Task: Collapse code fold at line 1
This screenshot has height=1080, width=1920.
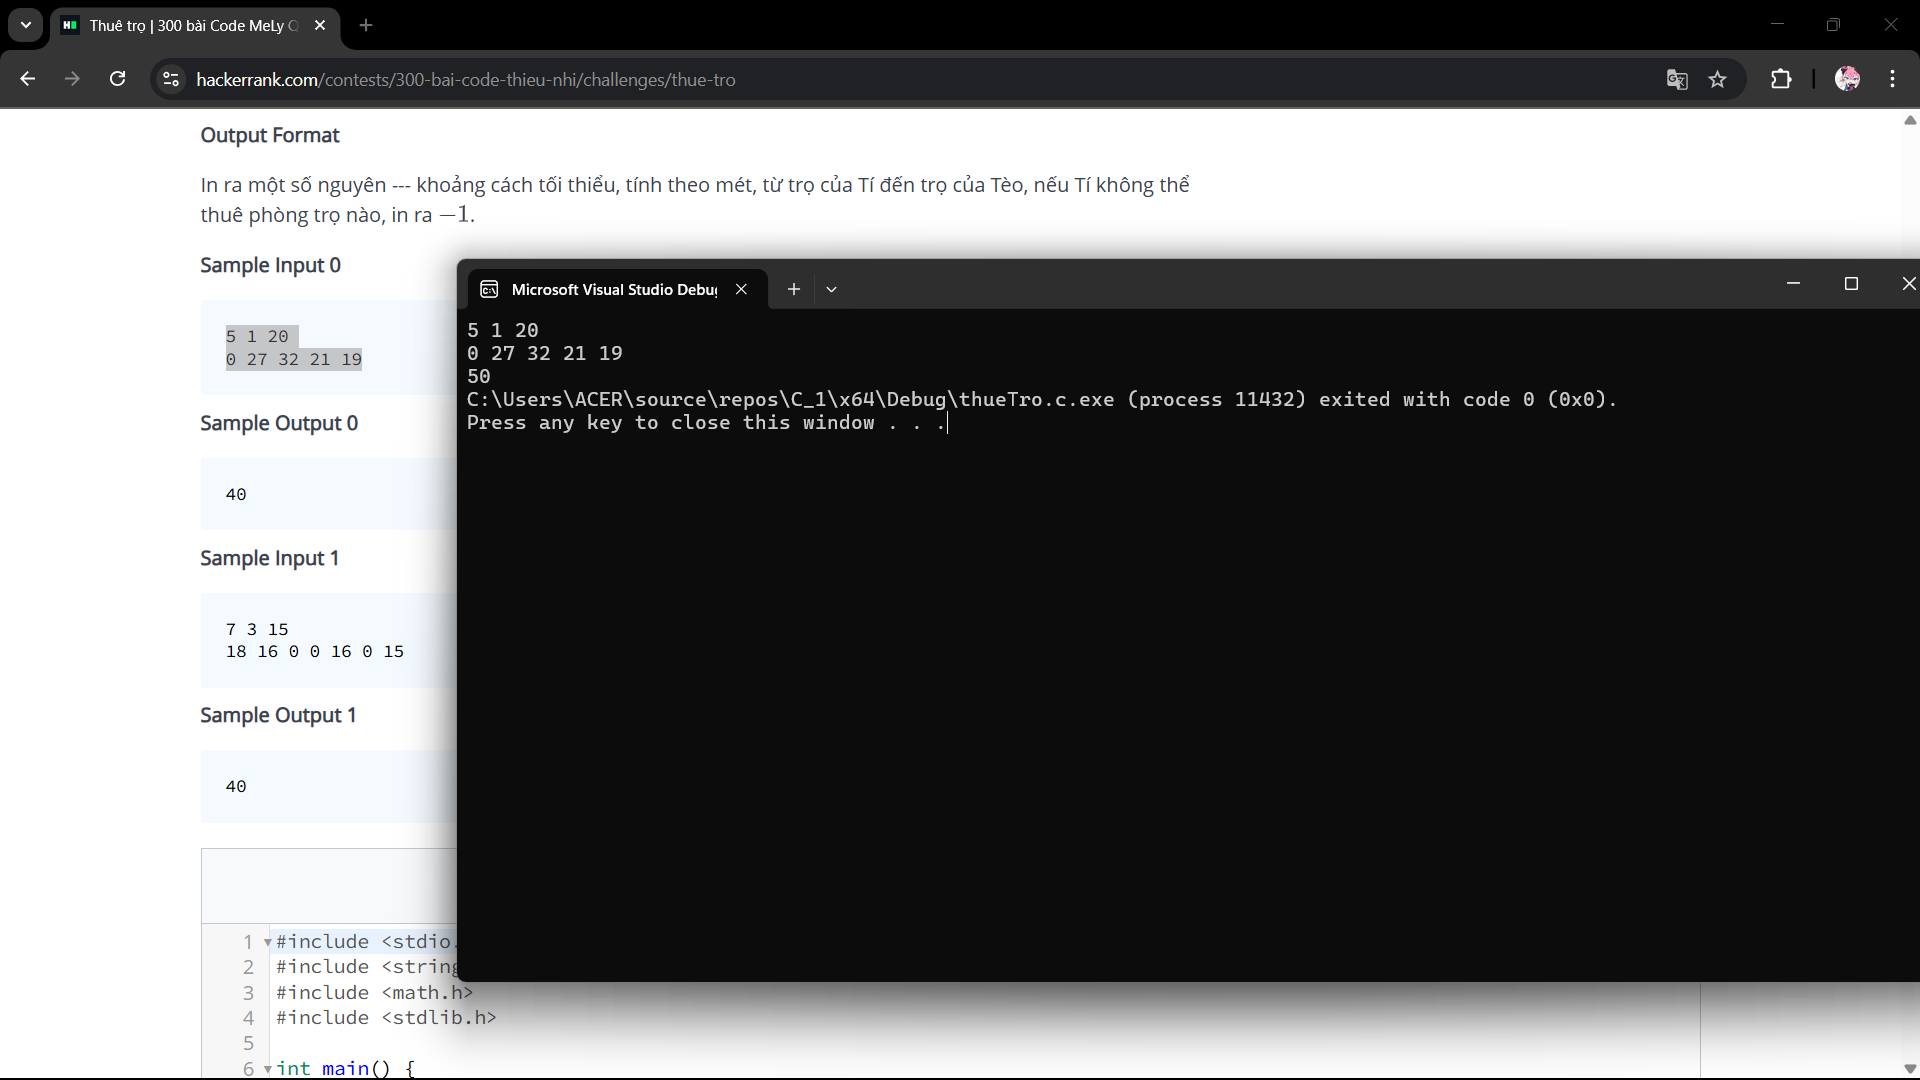Action: (268, 942)
